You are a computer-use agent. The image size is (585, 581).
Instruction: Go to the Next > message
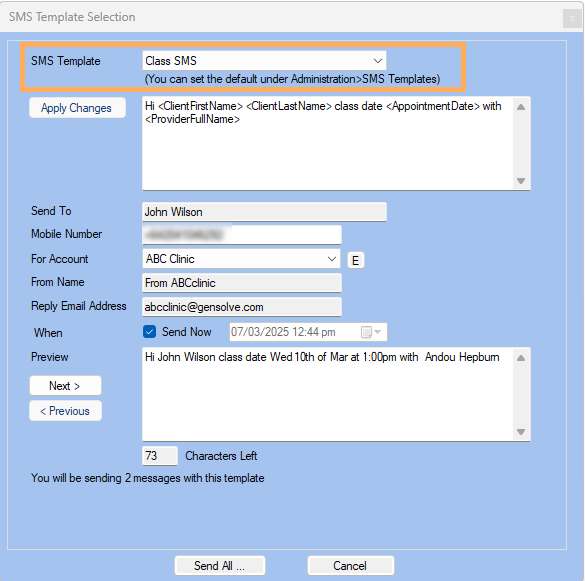(x=65, y=386)
